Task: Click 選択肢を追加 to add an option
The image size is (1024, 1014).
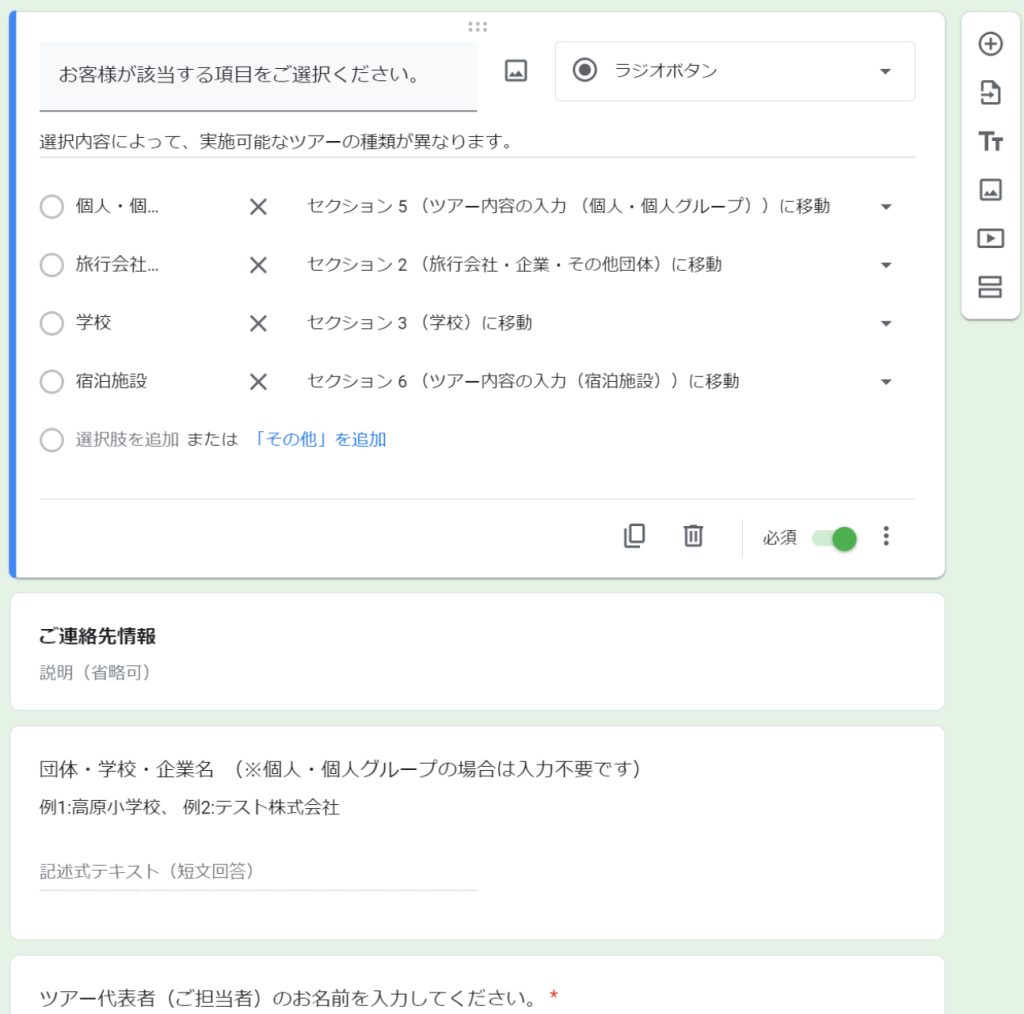Action: tap(127, 439)
